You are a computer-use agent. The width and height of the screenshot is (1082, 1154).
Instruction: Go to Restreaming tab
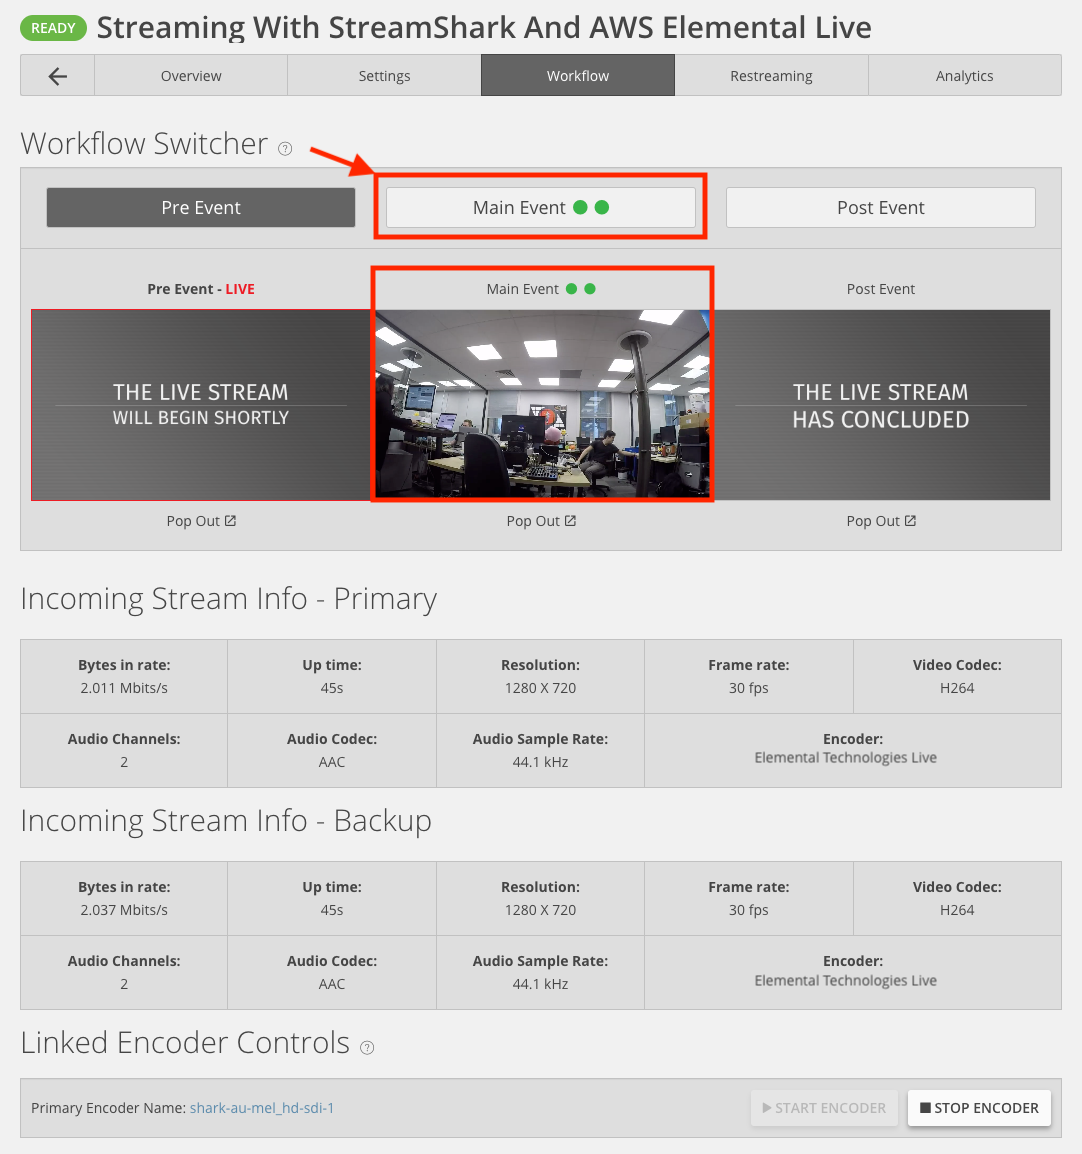pyautogui.click(x=771, y=76)
